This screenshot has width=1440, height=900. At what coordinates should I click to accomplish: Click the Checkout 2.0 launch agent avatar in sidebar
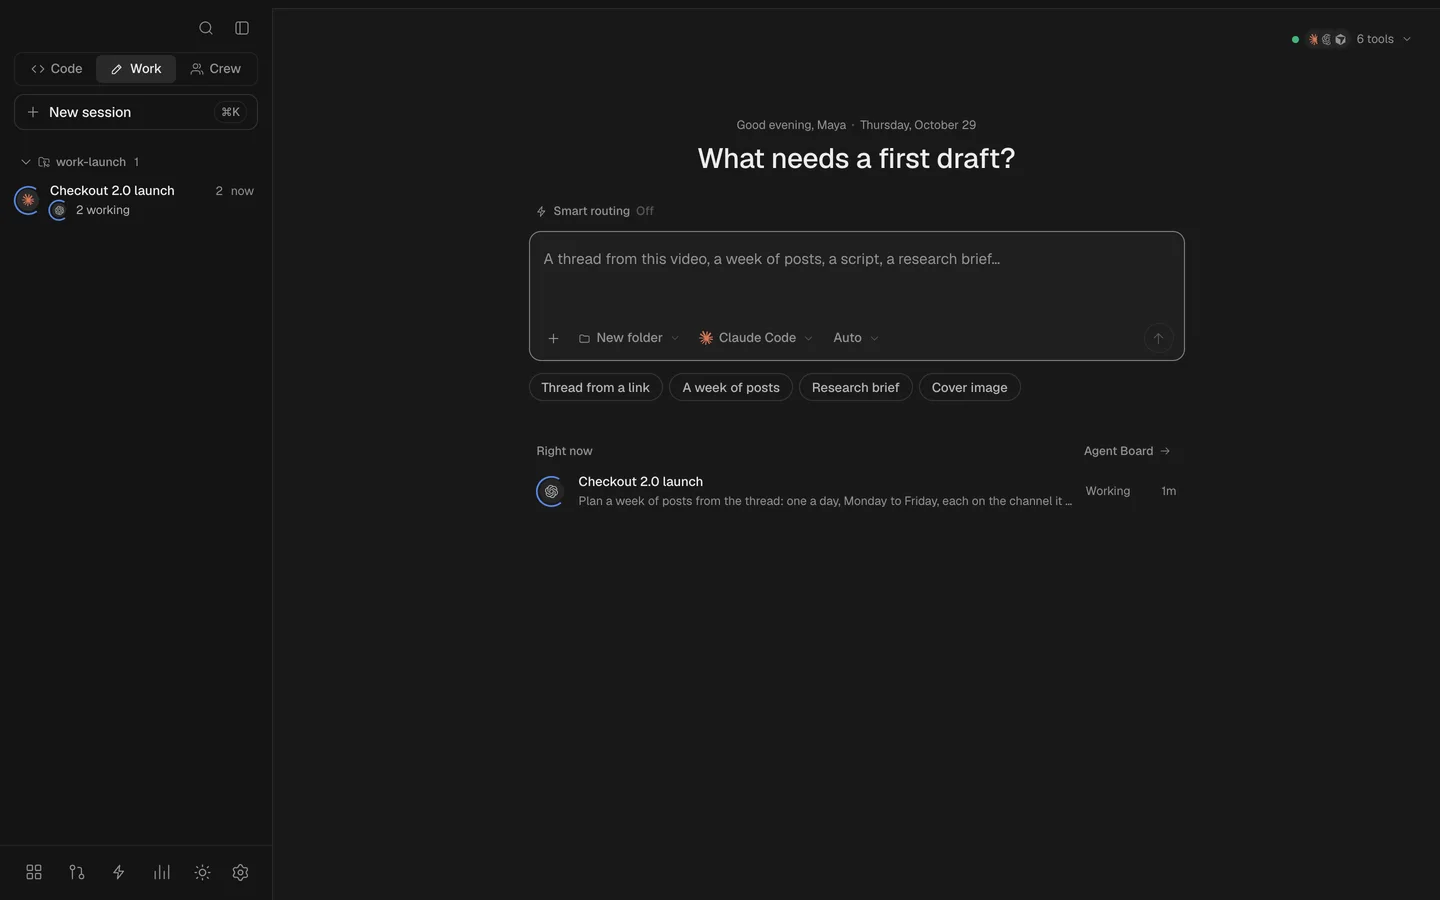28,200
